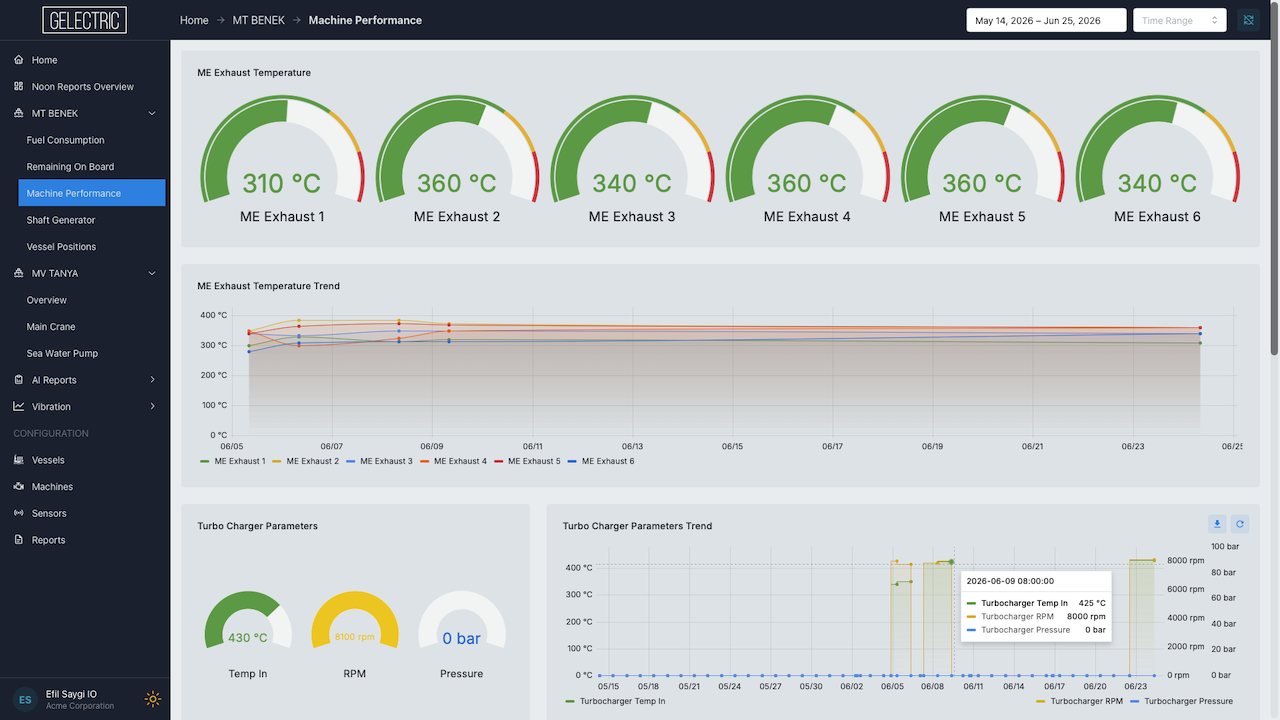Click the date range field May 14 – Jun 25
Screen dimensions: 1280x720
1047,20
